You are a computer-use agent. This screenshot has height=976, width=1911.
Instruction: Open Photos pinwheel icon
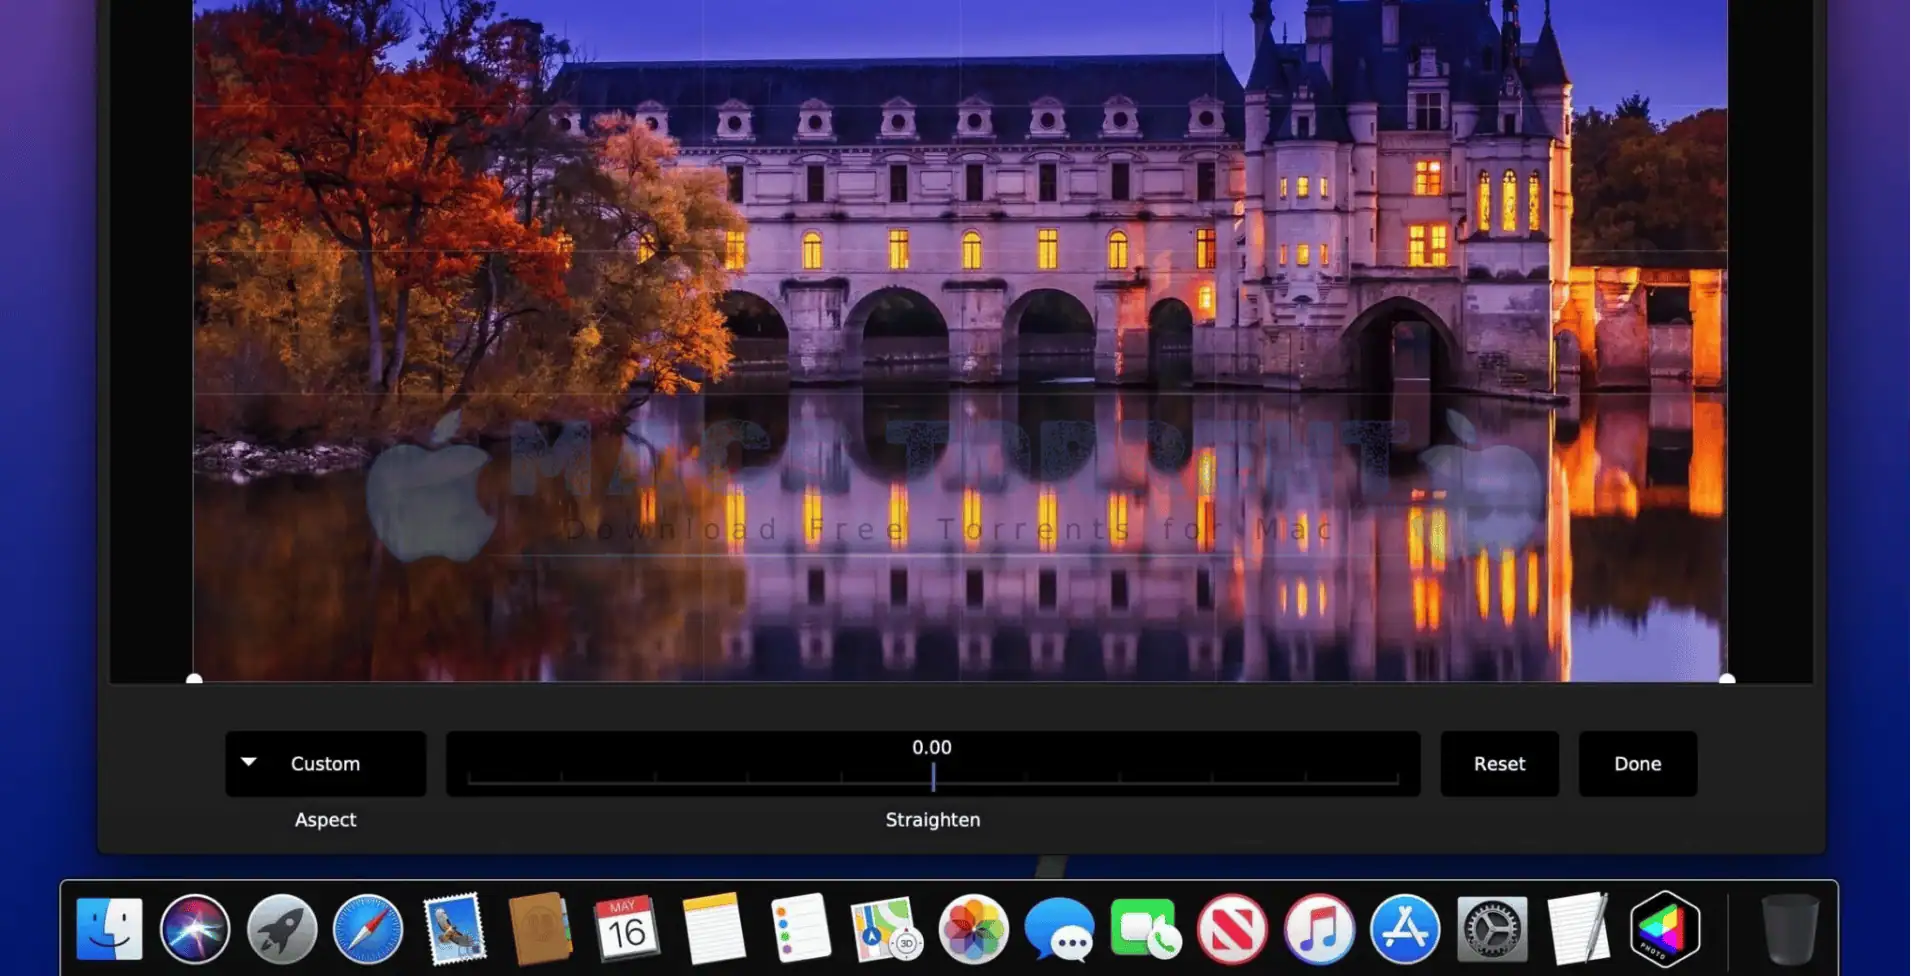tap(973, 929)
